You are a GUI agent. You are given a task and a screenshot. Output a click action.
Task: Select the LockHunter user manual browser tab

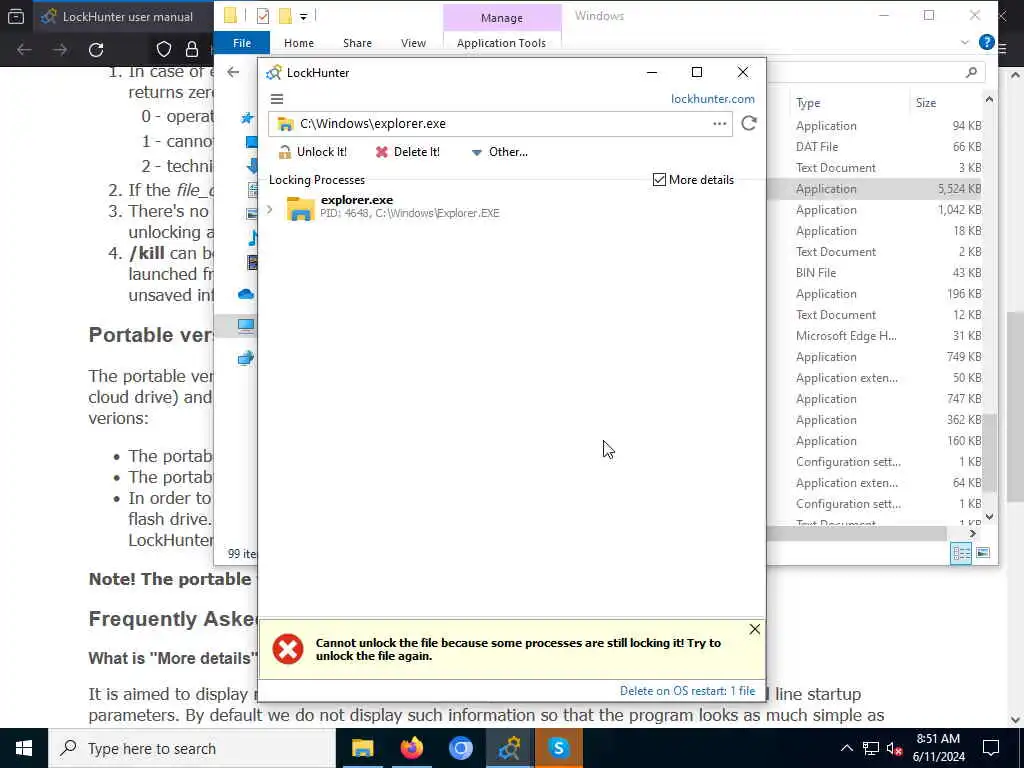pos(121,17)
